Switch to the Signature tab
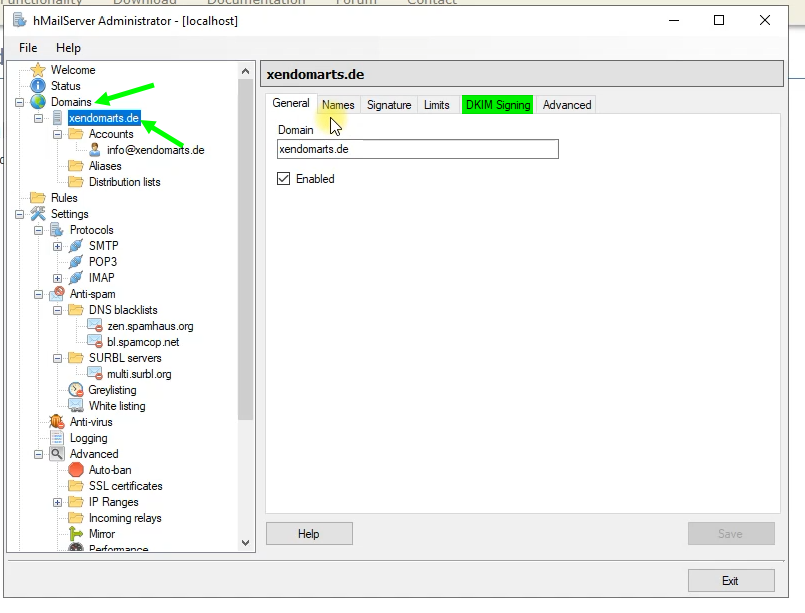 (x=389, y=105)
